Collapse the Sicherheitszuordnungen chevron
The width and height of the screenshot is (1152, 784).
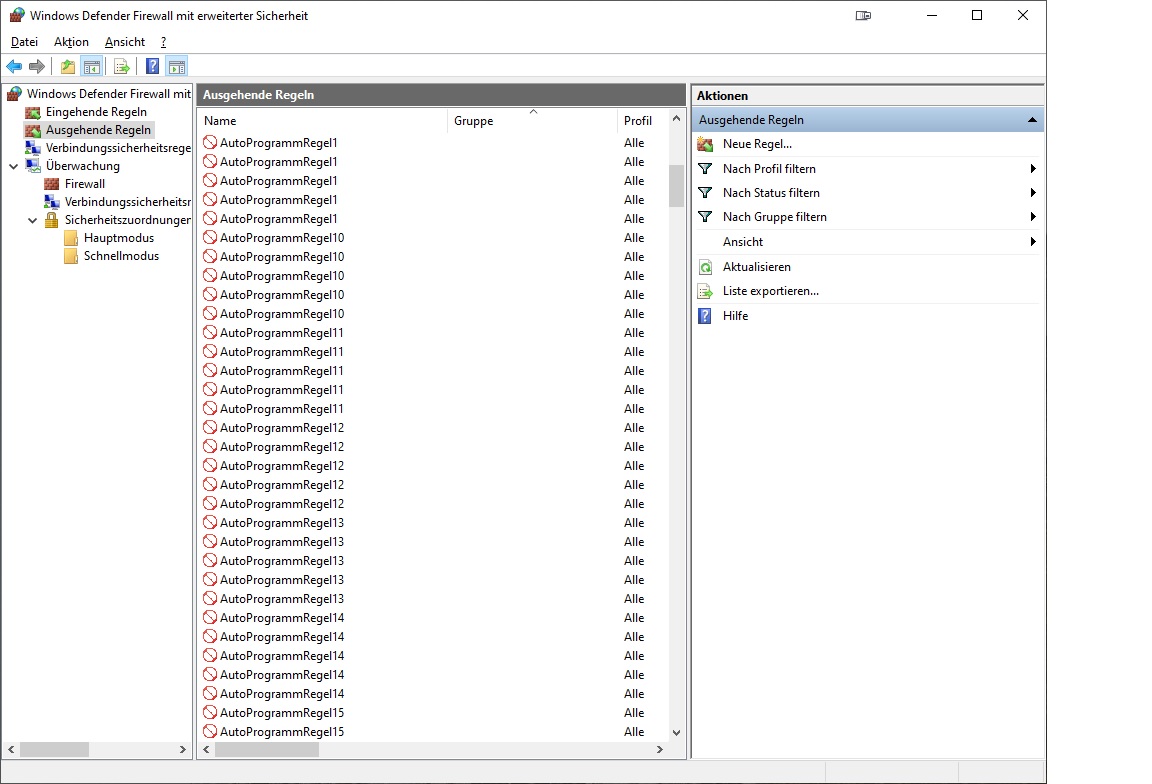(x=32, y=220)
